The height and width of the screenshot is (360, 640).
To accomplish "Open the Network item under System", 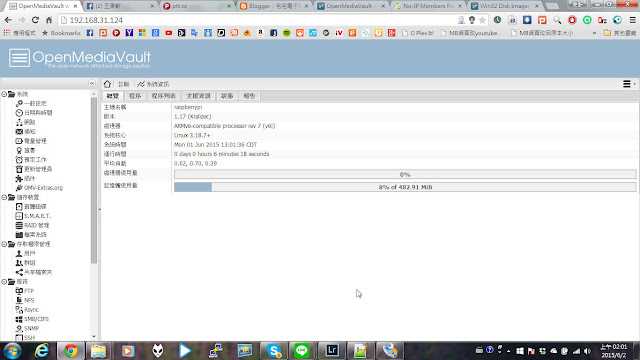I will tap(25, 122).
